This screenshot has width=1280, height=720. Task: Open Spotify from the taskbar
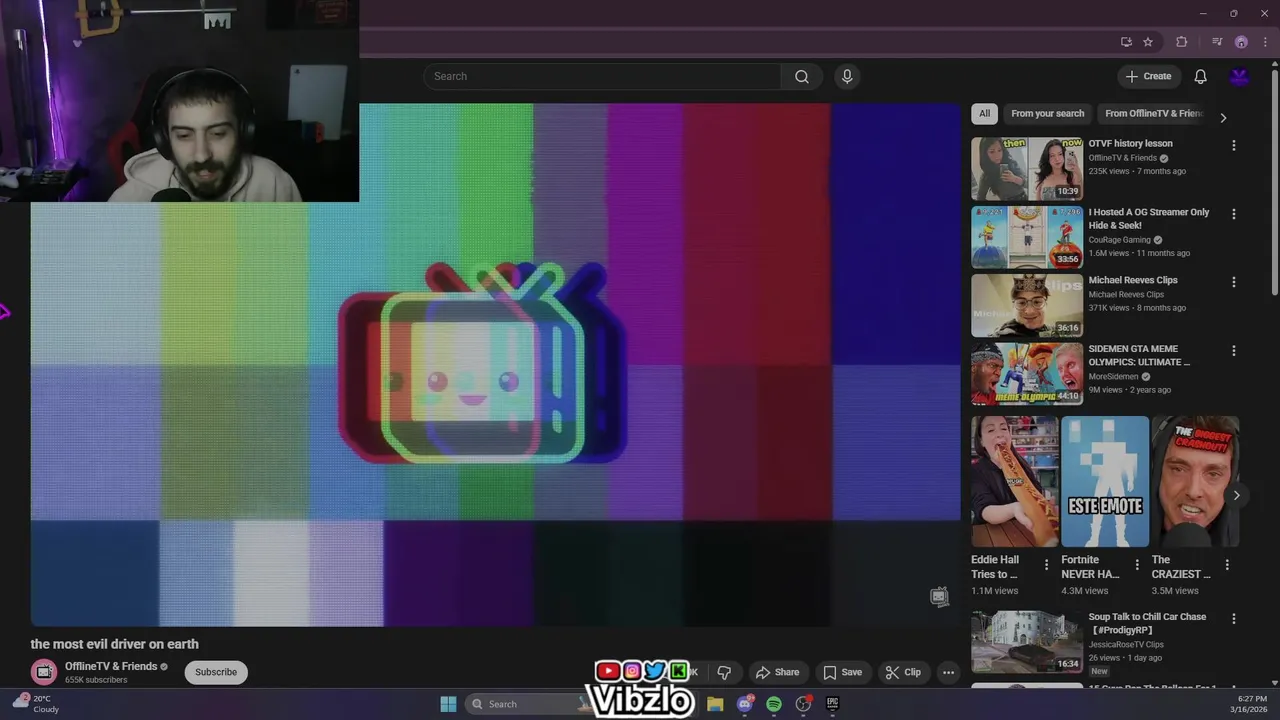774,704
